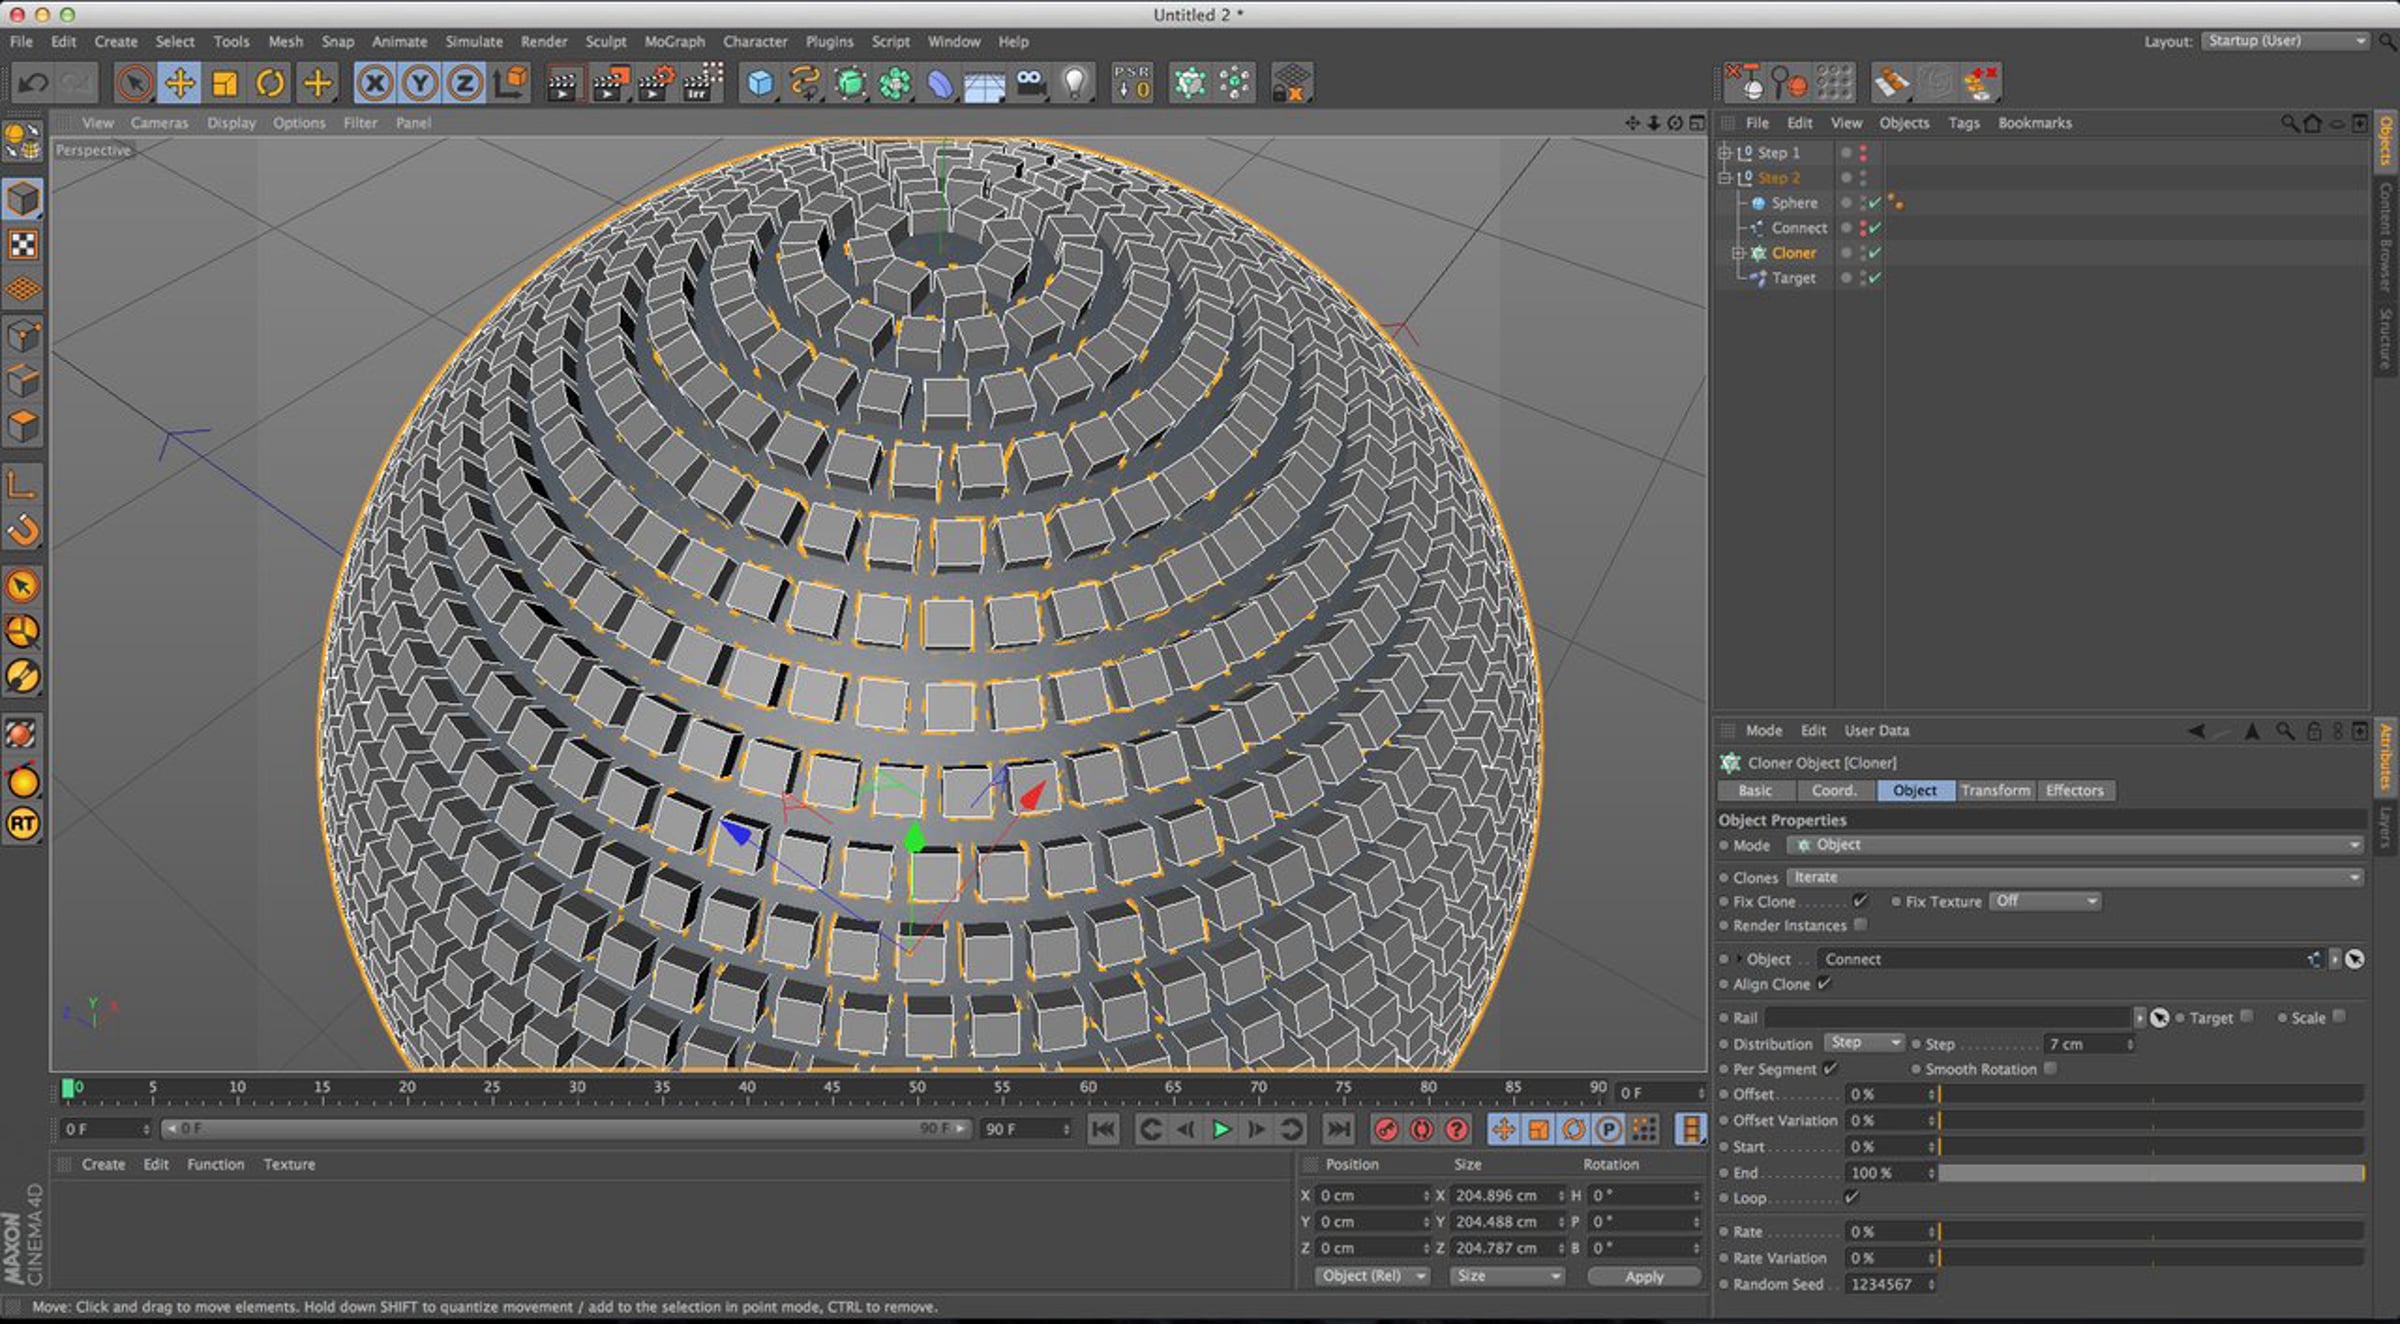This screenshot has height=1324, width=2400.
Task: Add a Cube primitive from the toolbar
Action: click(x=760, y=83)
